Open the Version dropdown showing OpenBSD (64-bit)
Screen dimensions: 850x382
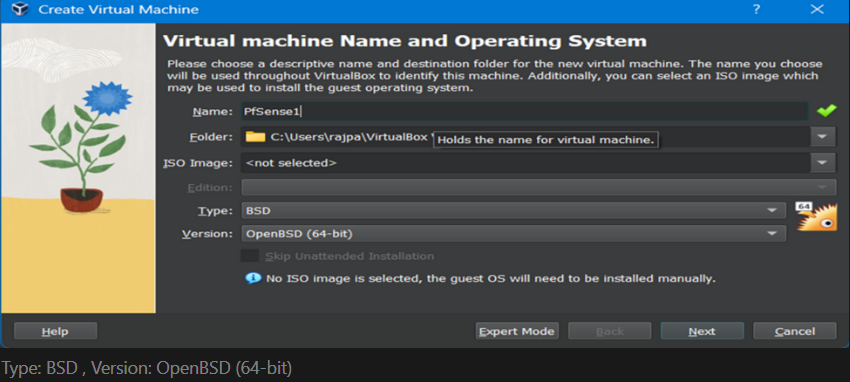coord(513,234)
